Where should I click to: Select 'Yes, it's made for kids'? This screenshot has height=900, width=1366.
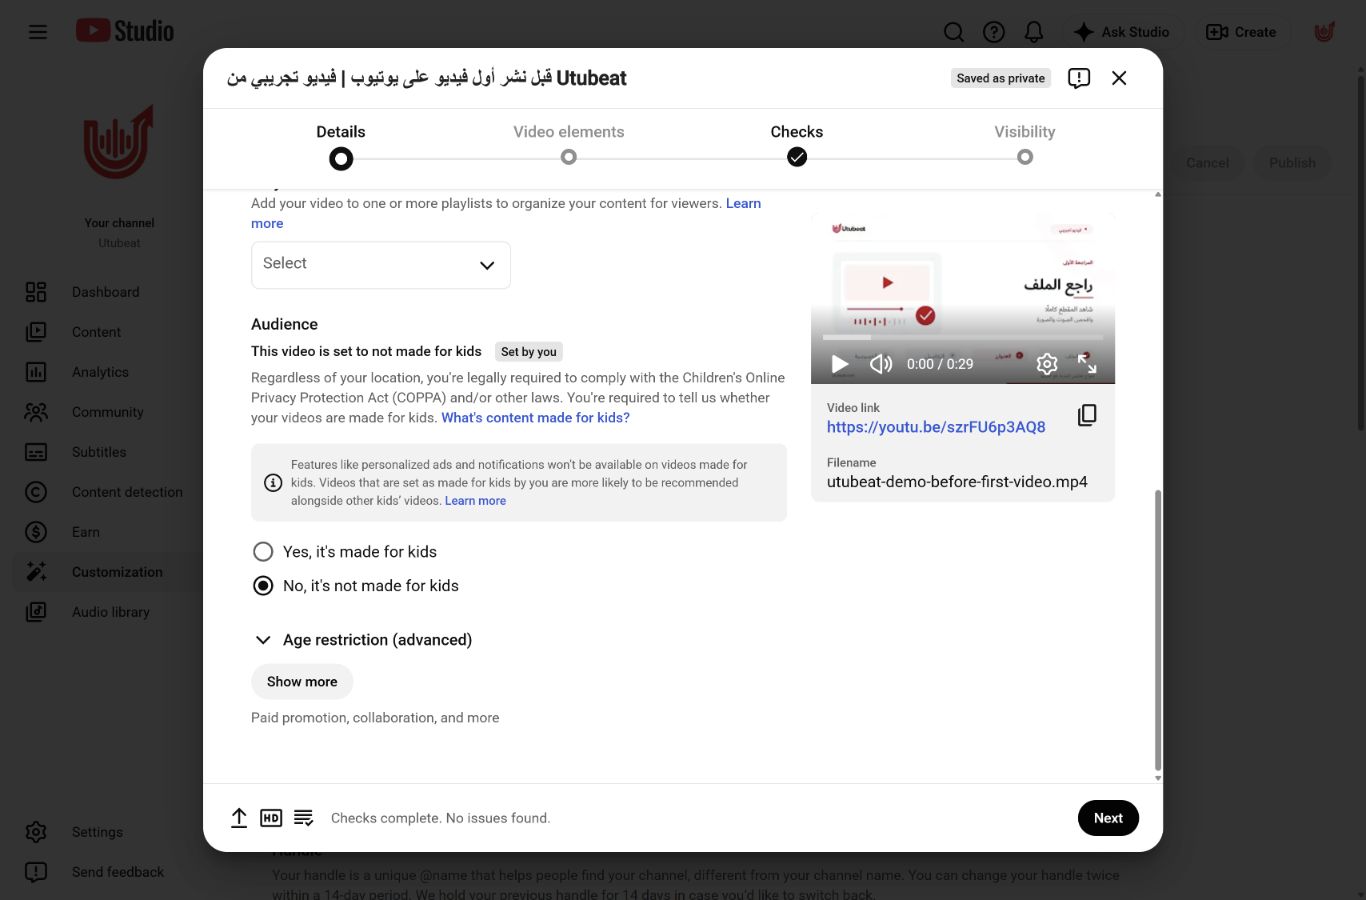263,552
